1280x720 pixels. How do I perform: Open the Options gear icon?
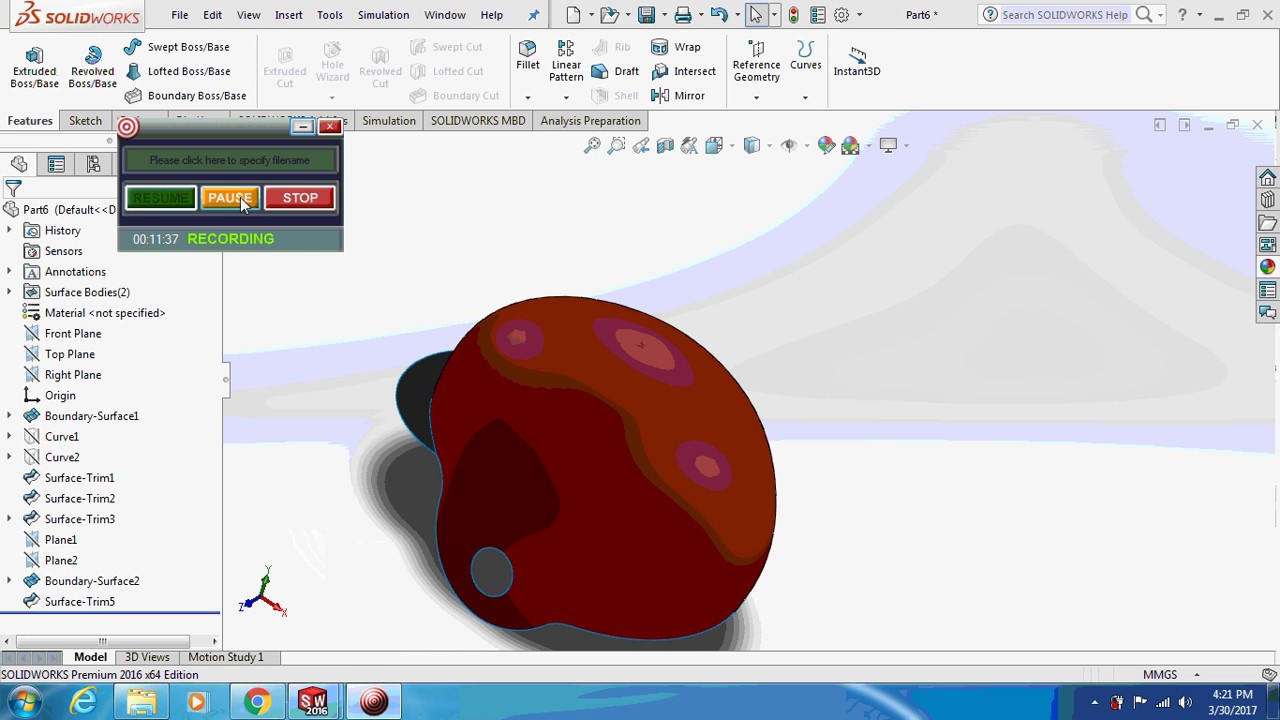click(x=841, y=15)
